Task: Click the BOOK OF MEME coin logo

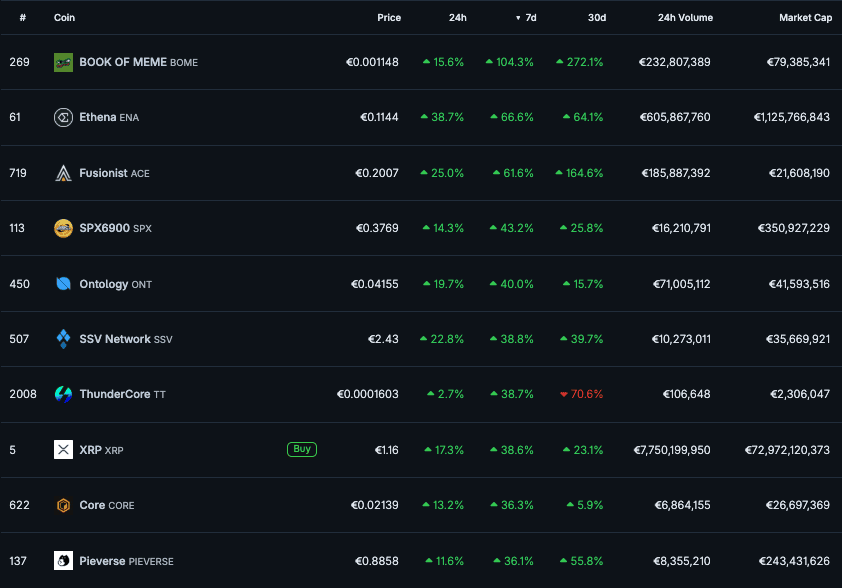Action: pyautogui.click(x=63, y=62)
